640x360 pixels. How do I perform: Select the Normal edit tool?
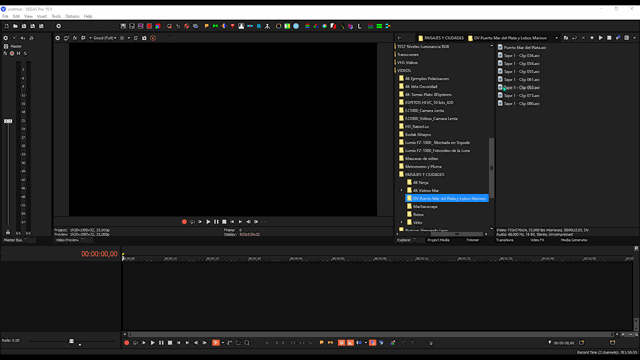pyautogui.click(x=216, y=343)
